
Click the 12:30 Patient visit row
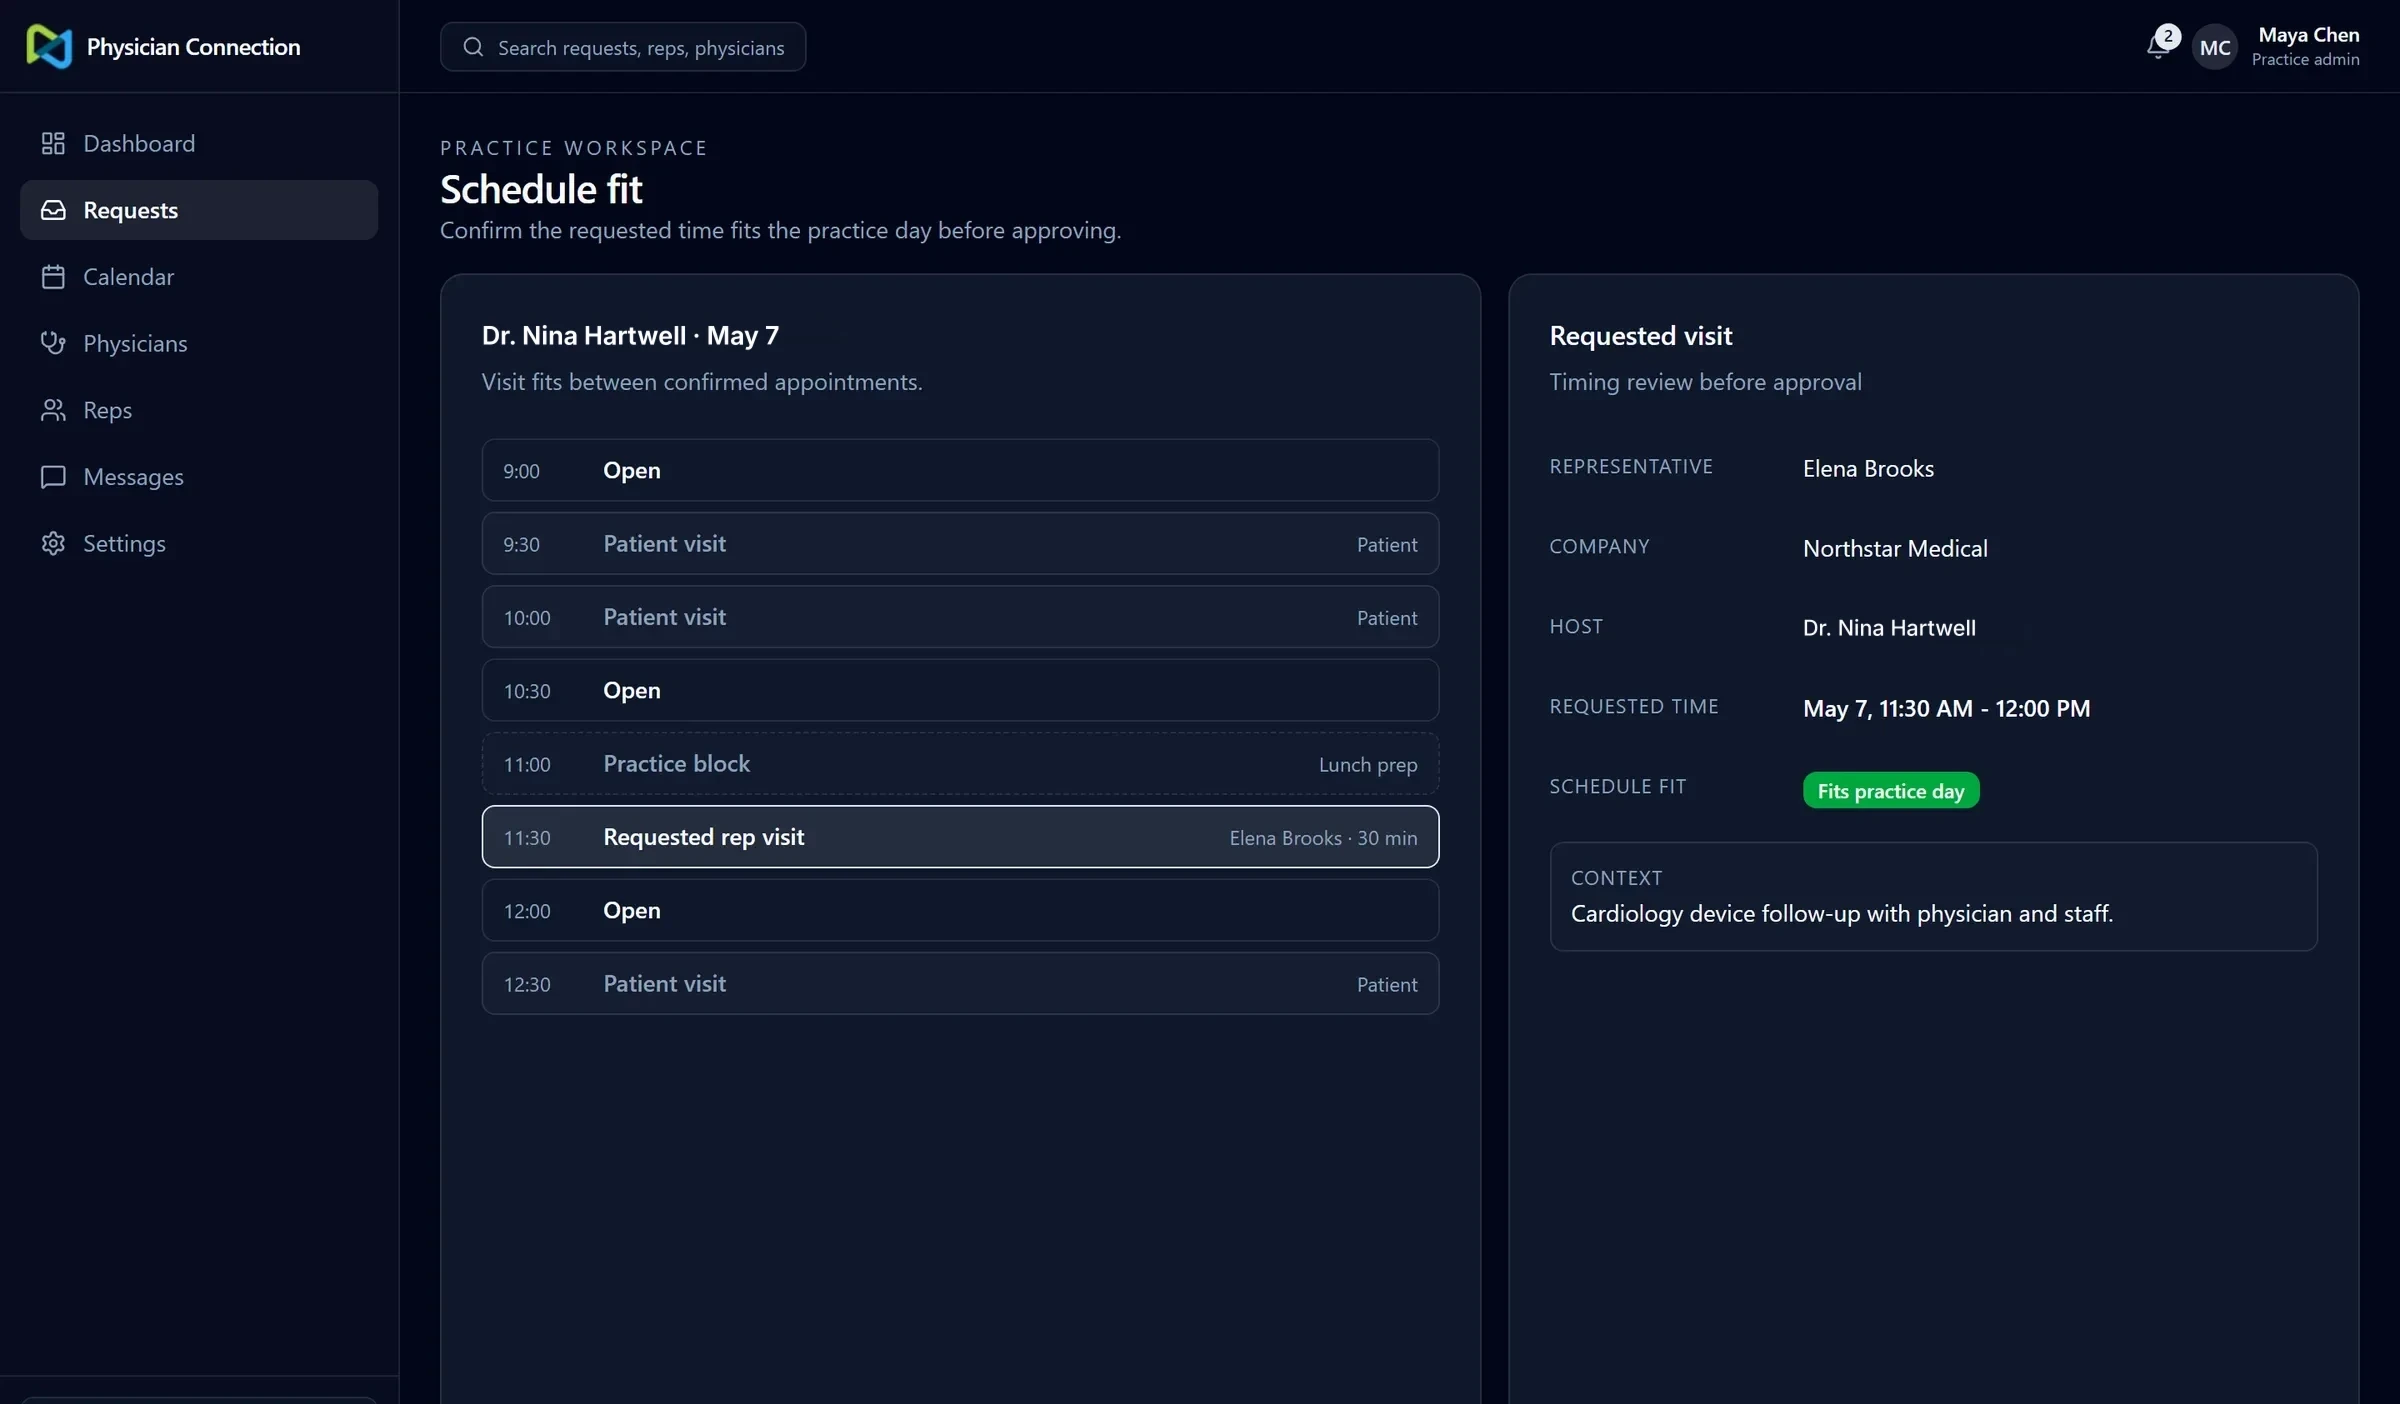pos(960,984)
